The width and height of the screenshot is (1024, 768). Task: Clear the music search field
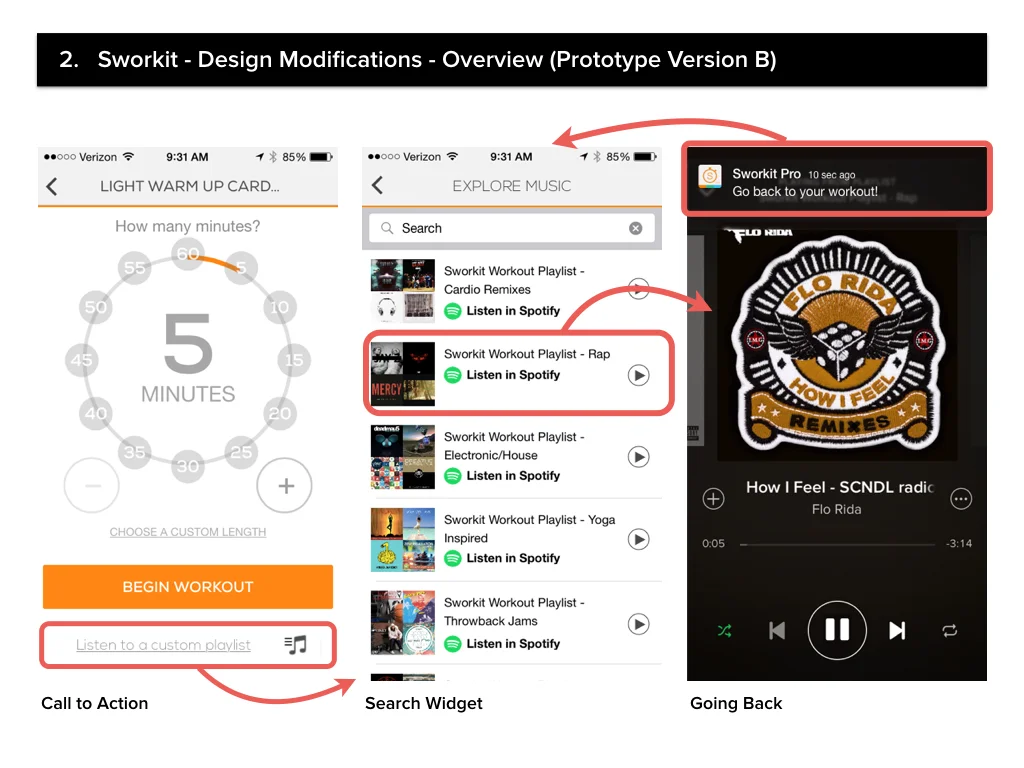(635, 228)
